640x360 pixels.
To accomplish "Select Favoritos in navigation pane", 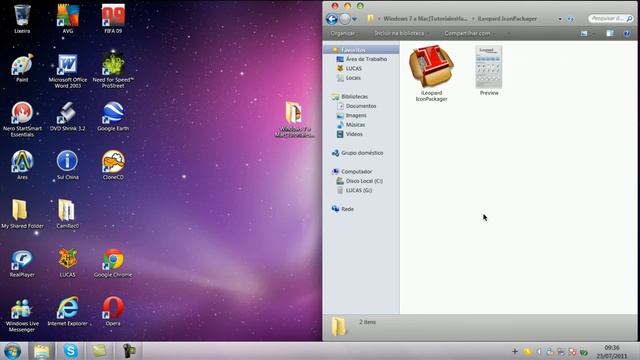I will [x=353, y=50].
